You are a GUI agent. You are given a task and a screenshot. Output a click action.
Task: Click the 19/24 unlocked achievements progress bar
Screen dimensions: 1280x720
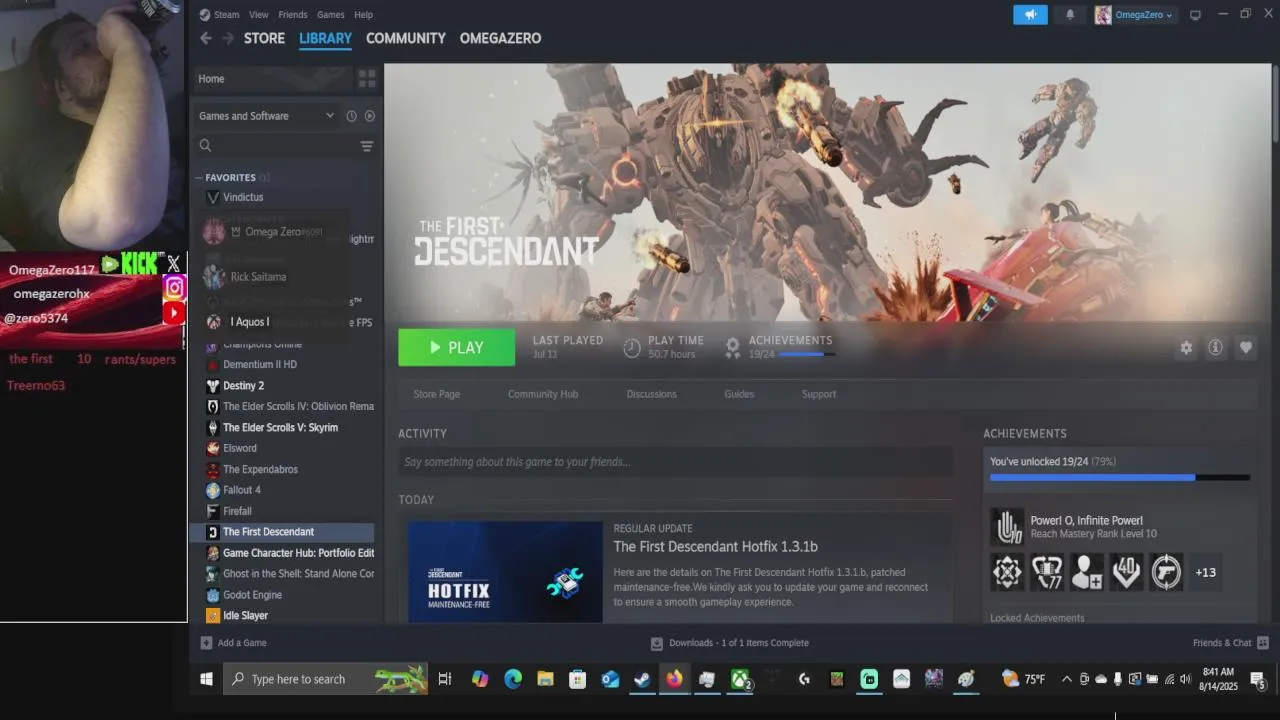[1120, 478]
